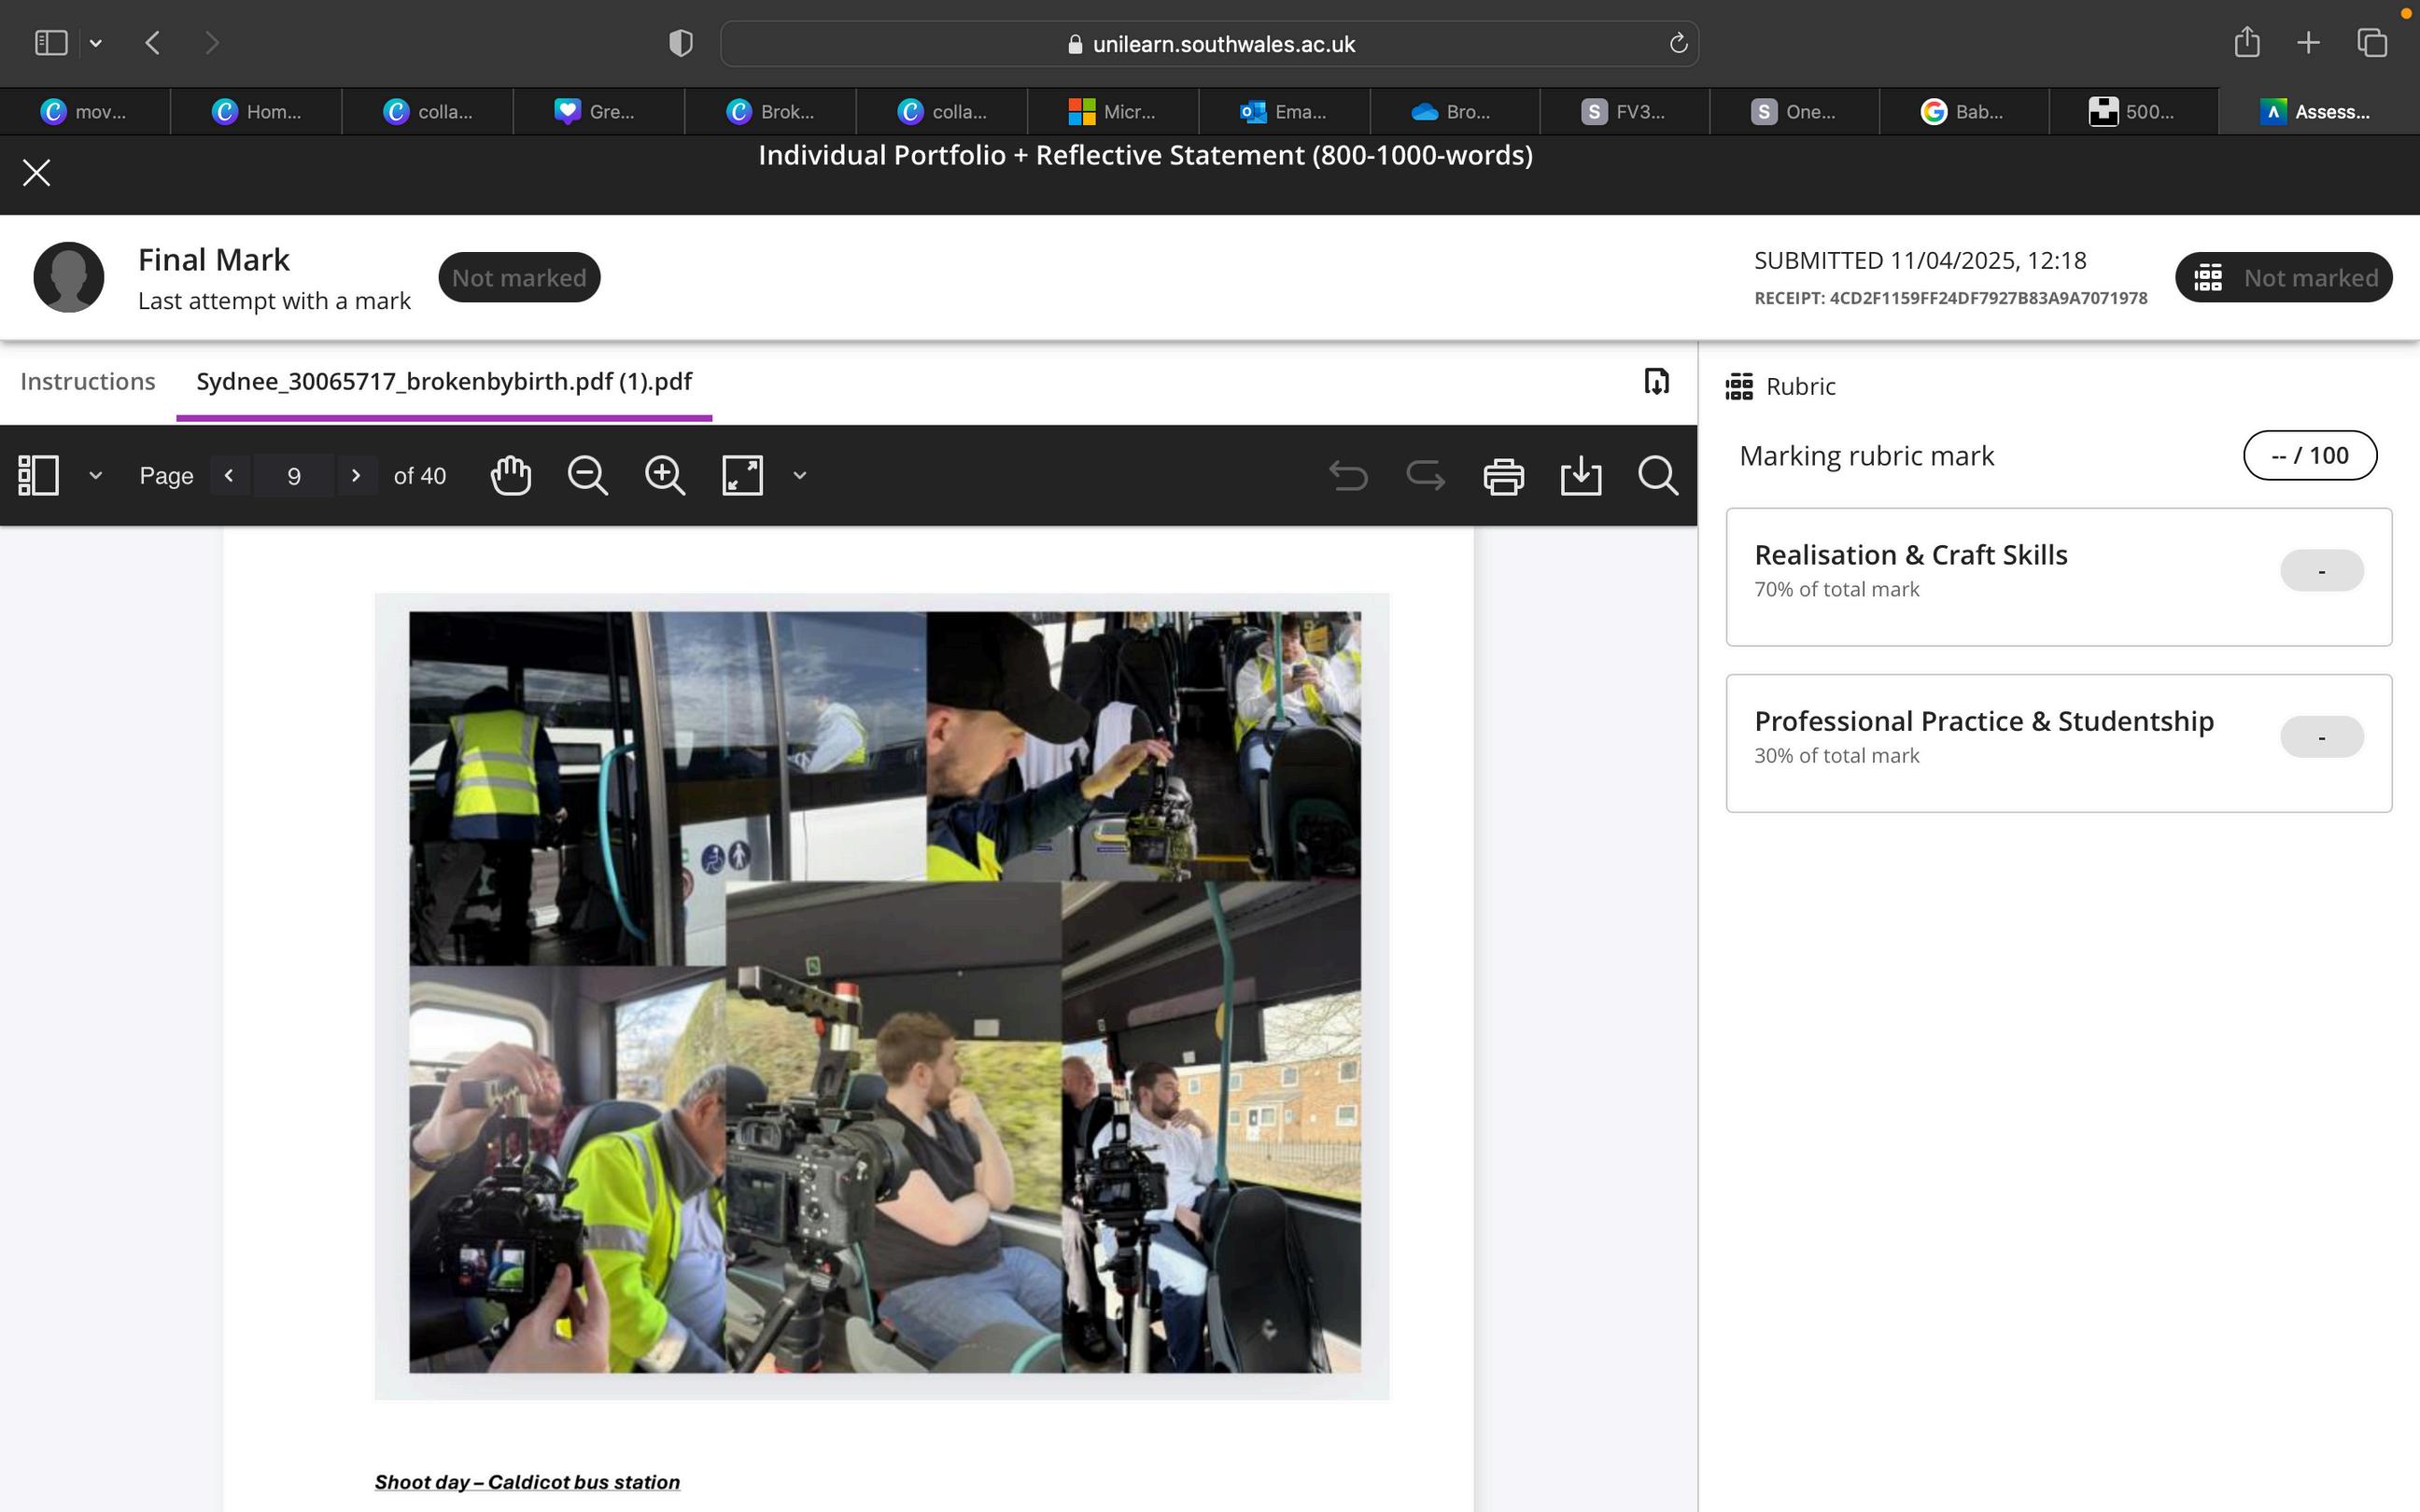Toggle the PDF sidebar panel view

click(x=39, y=475)
